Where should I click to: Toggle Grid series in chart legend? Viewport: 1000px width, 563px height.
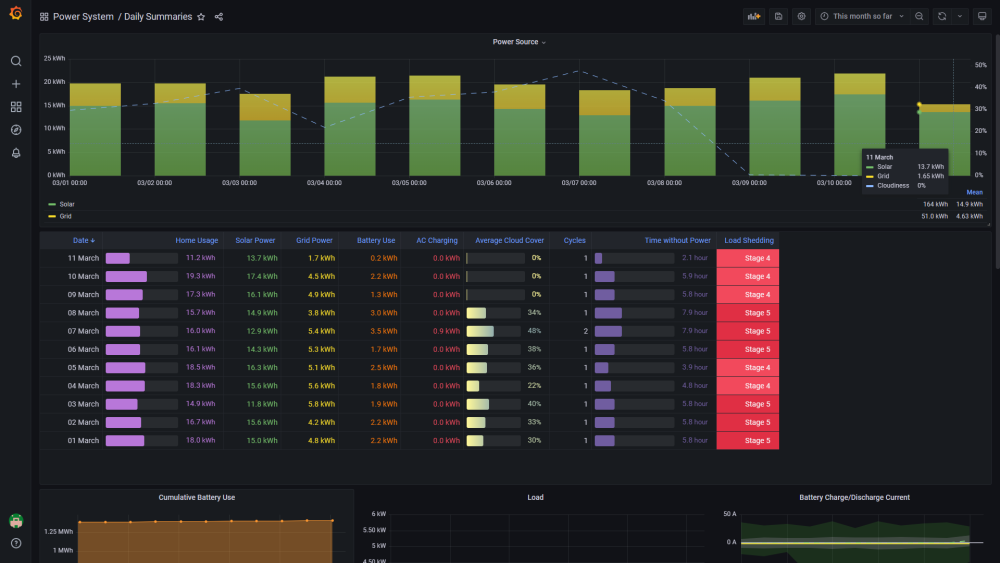pyautogui.click(x=65, y=216)
